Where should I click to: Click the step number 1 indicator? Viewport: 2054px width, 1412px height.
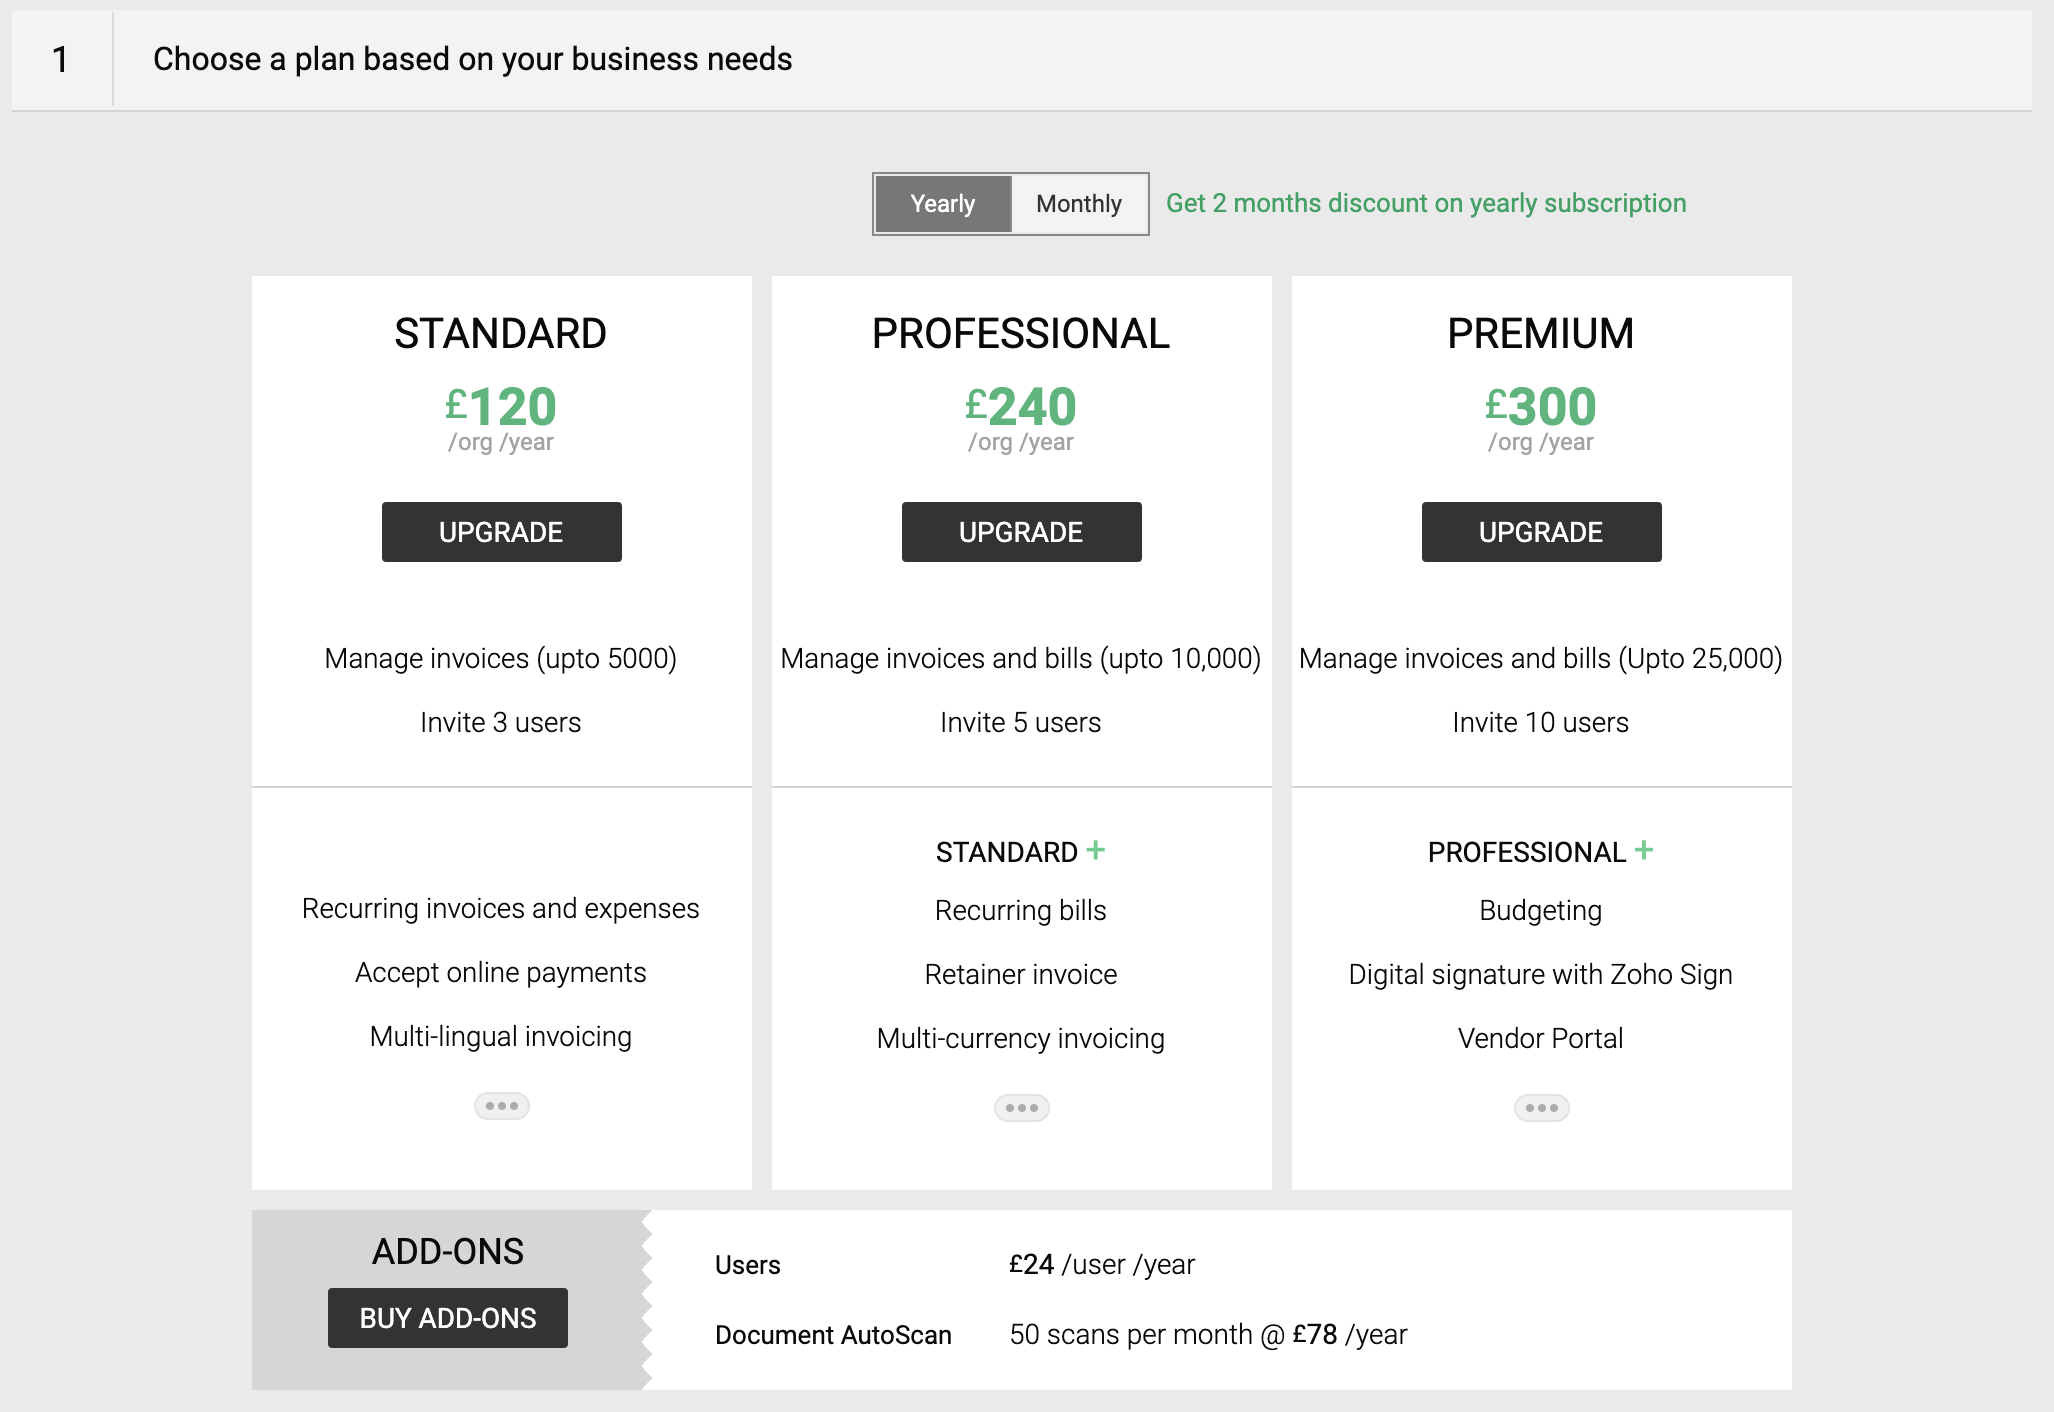coord(61,60)
